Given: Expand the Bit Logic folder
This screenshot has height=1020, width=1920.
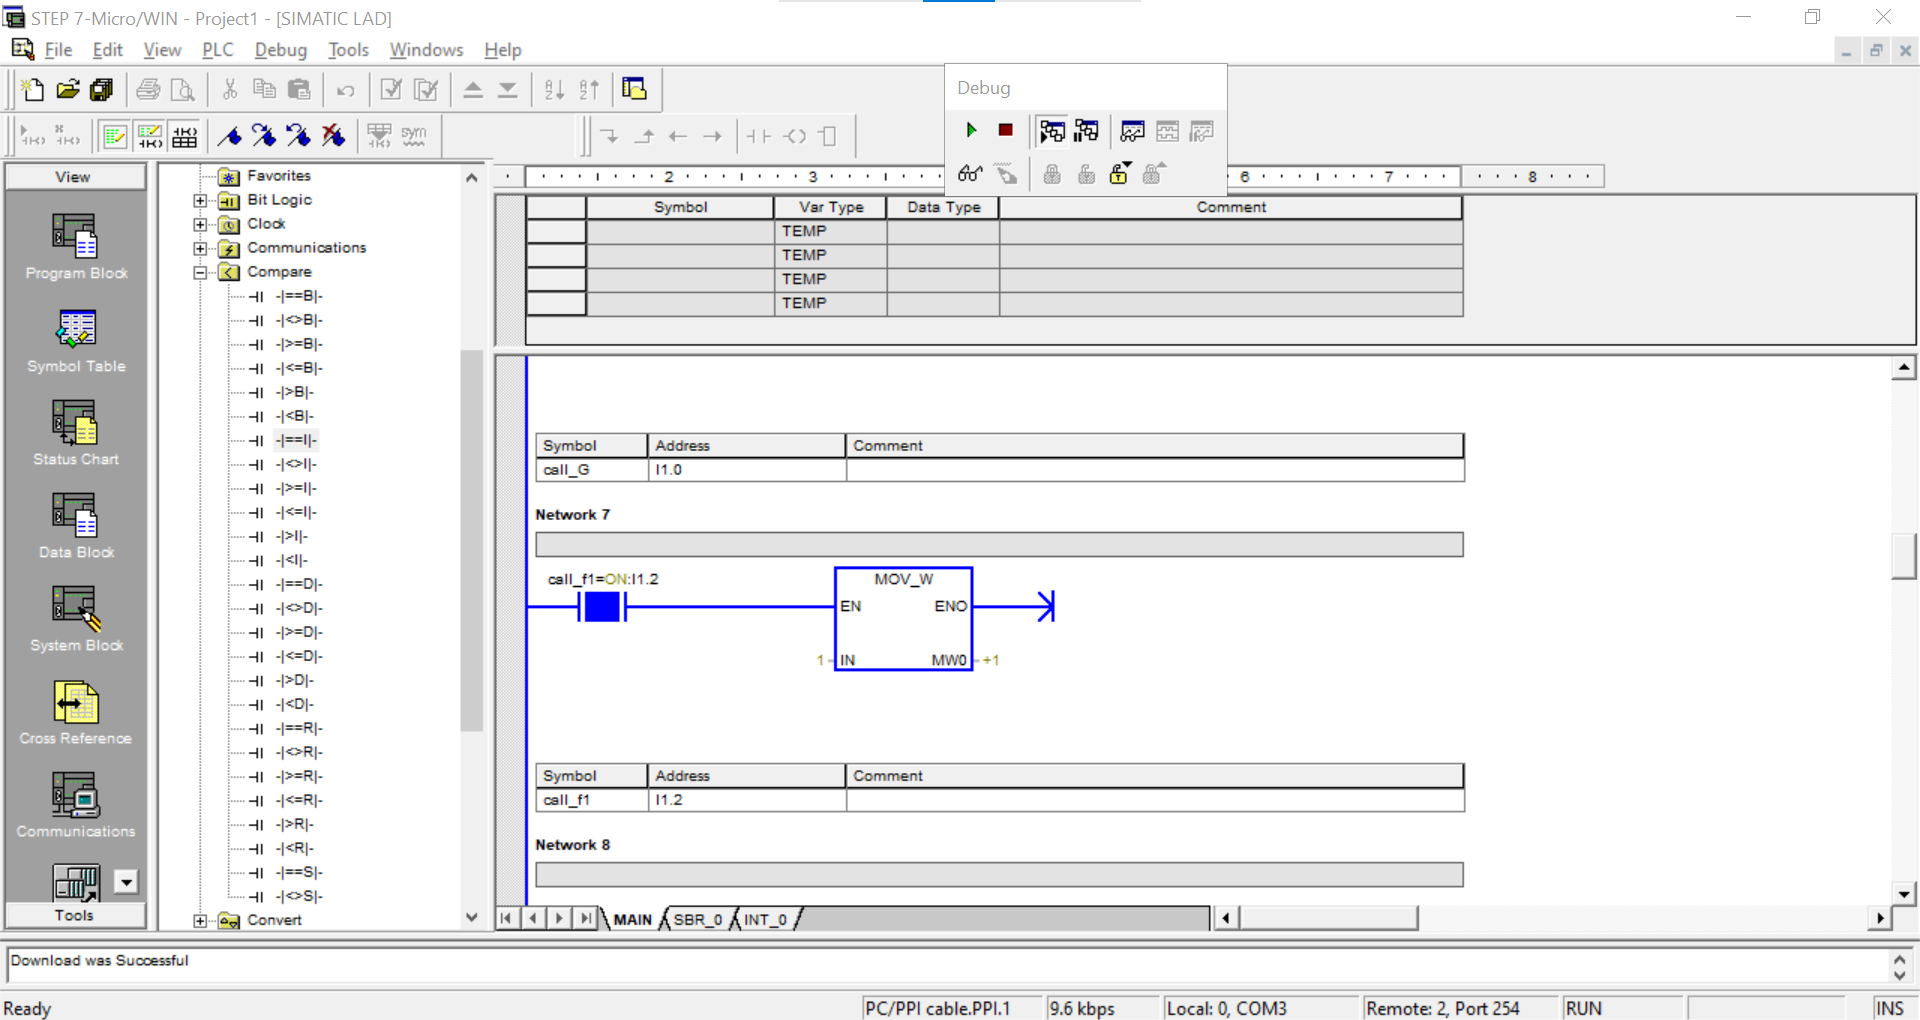Looking at the screenshot, I should coord(200,200).
